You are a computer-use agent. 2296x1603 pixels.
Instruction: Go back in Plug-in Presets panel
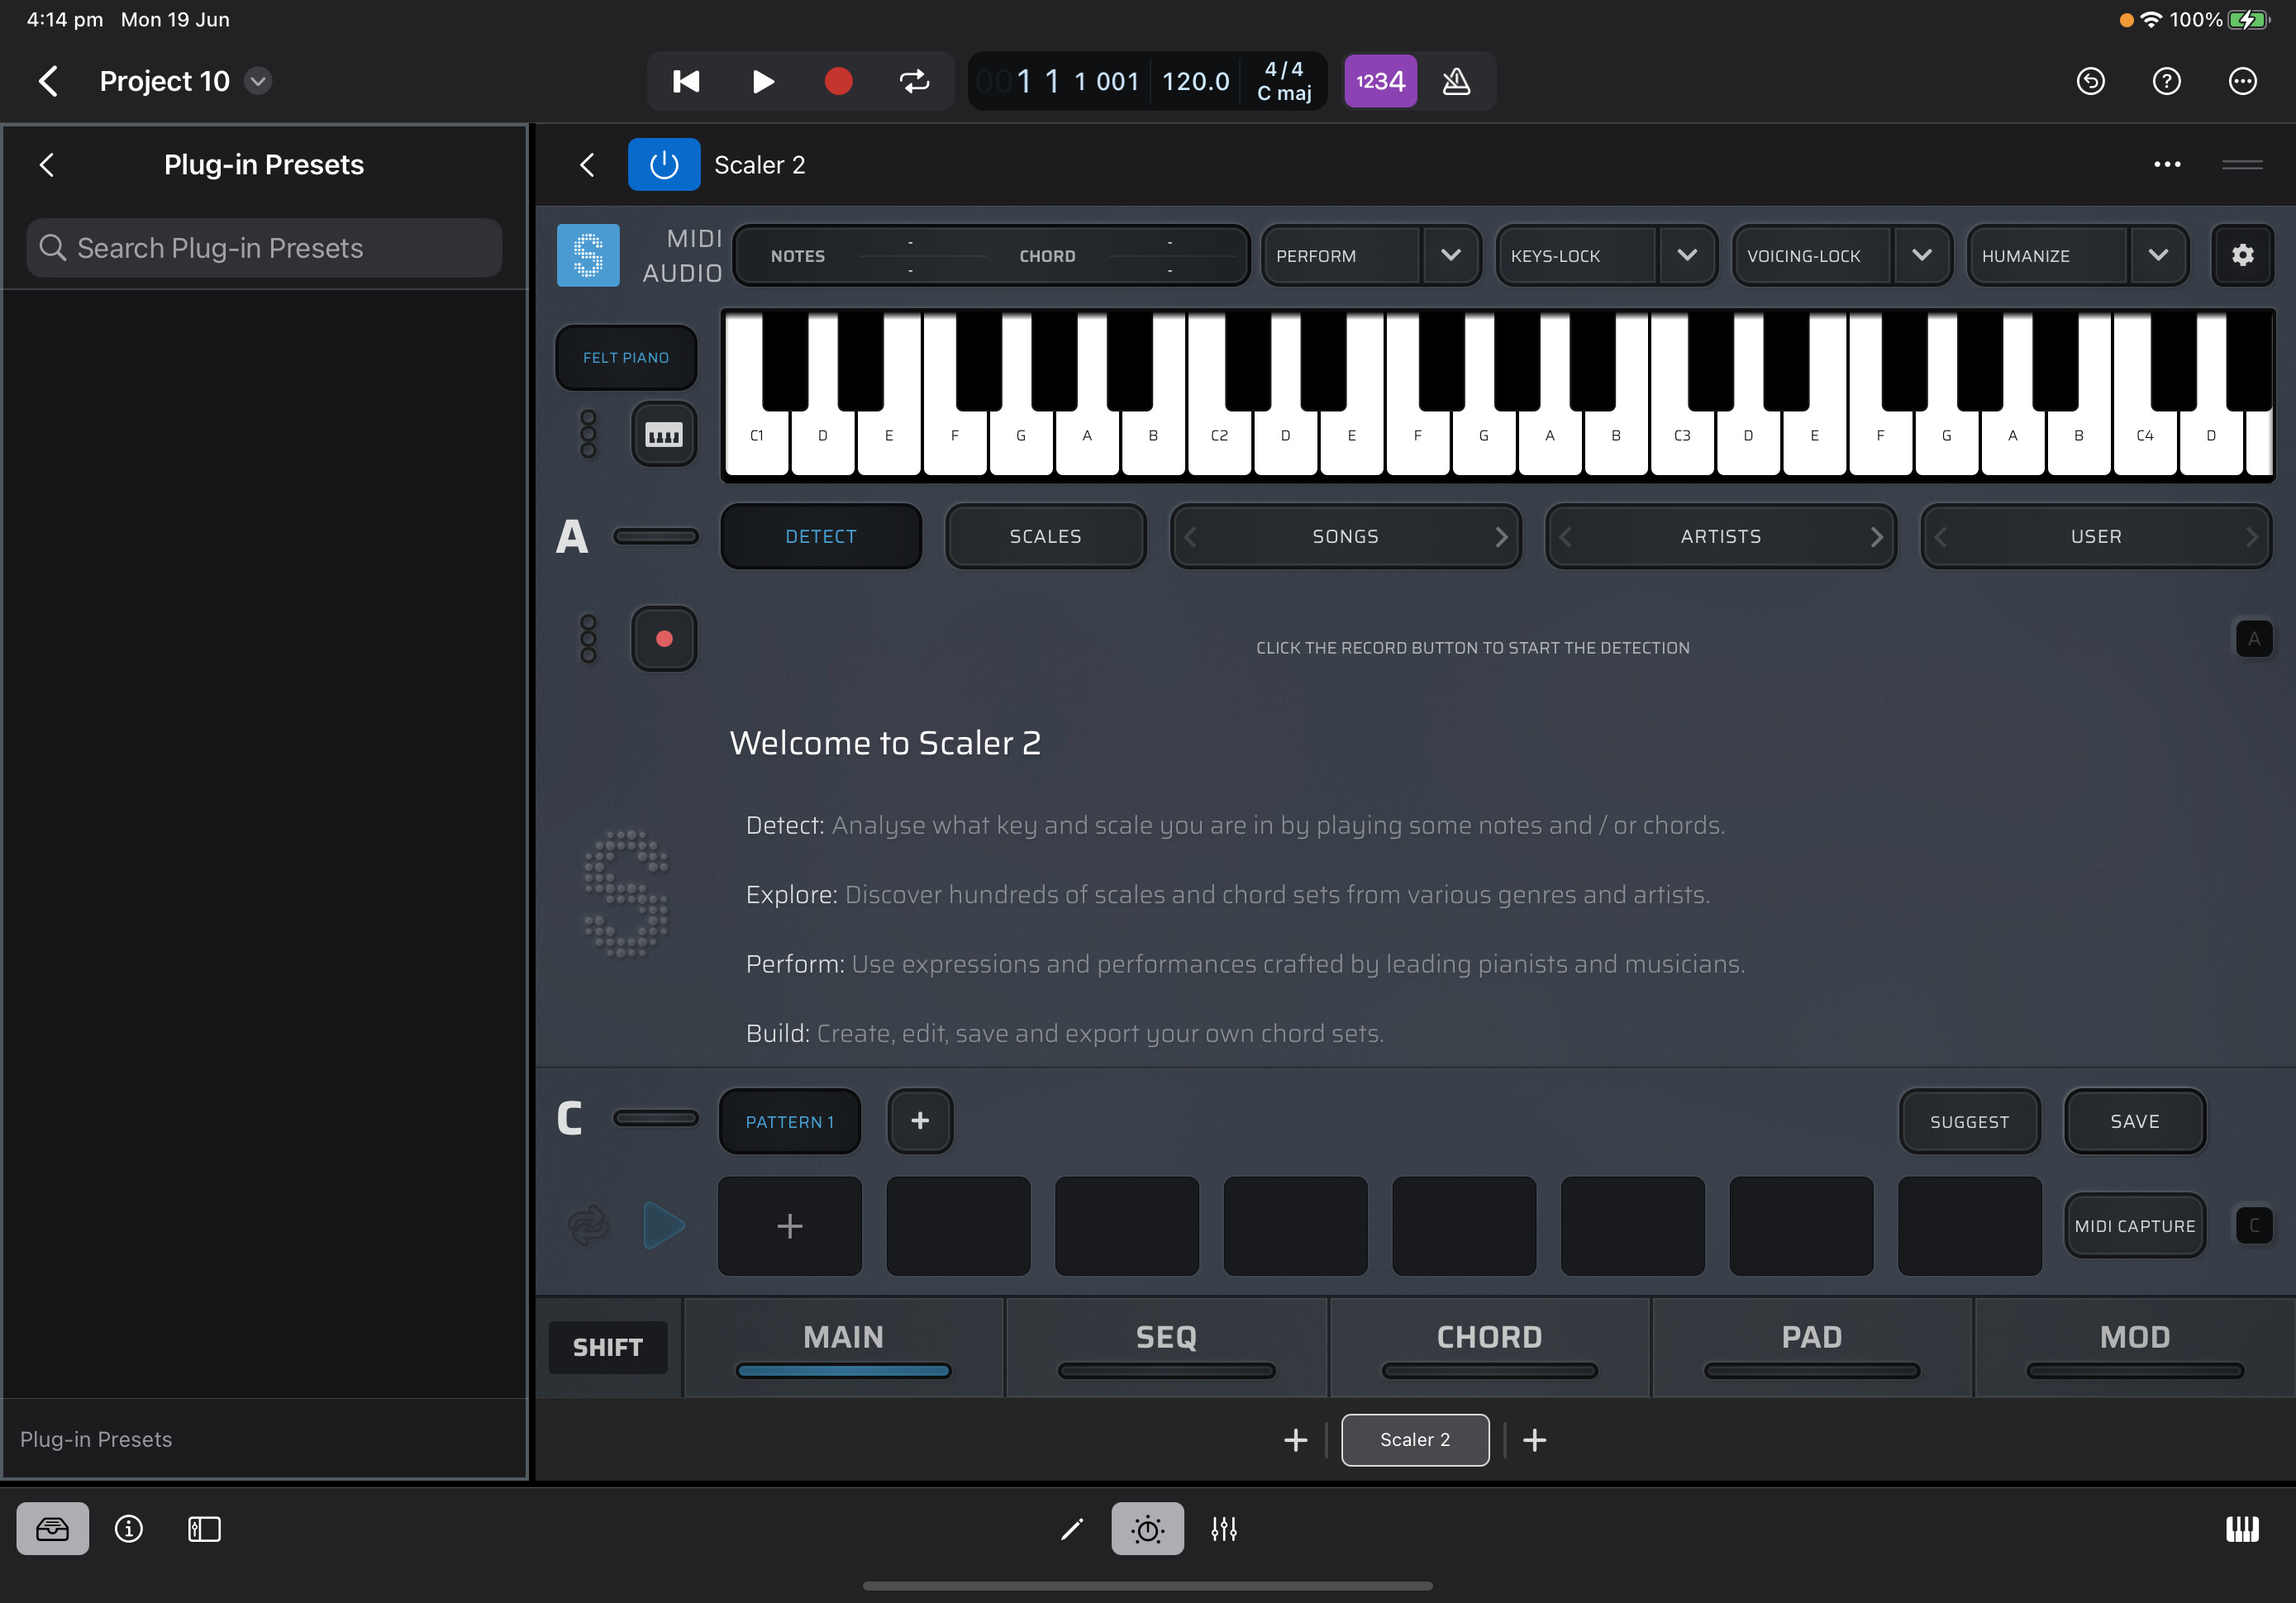pos(47,165)
